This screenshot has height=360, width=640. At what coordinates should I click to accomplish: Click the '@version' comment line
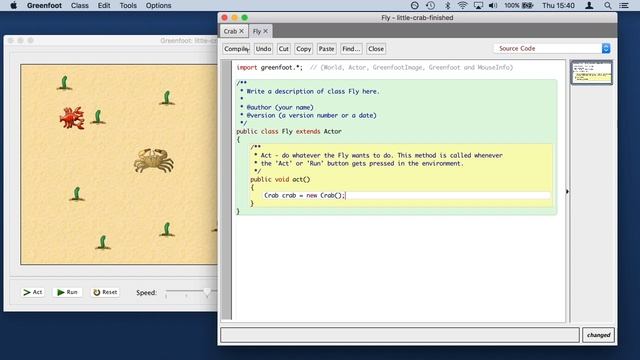311,116
